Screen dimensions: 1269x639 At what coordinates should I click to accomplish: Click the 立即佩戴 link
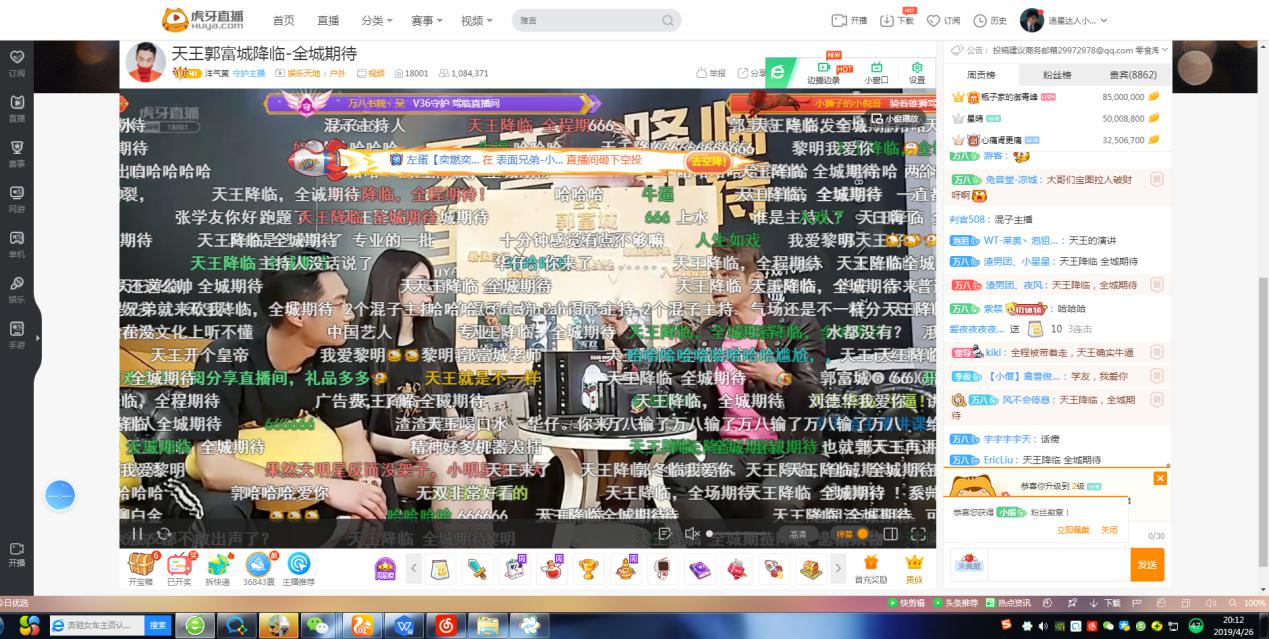click(1073, 530)
